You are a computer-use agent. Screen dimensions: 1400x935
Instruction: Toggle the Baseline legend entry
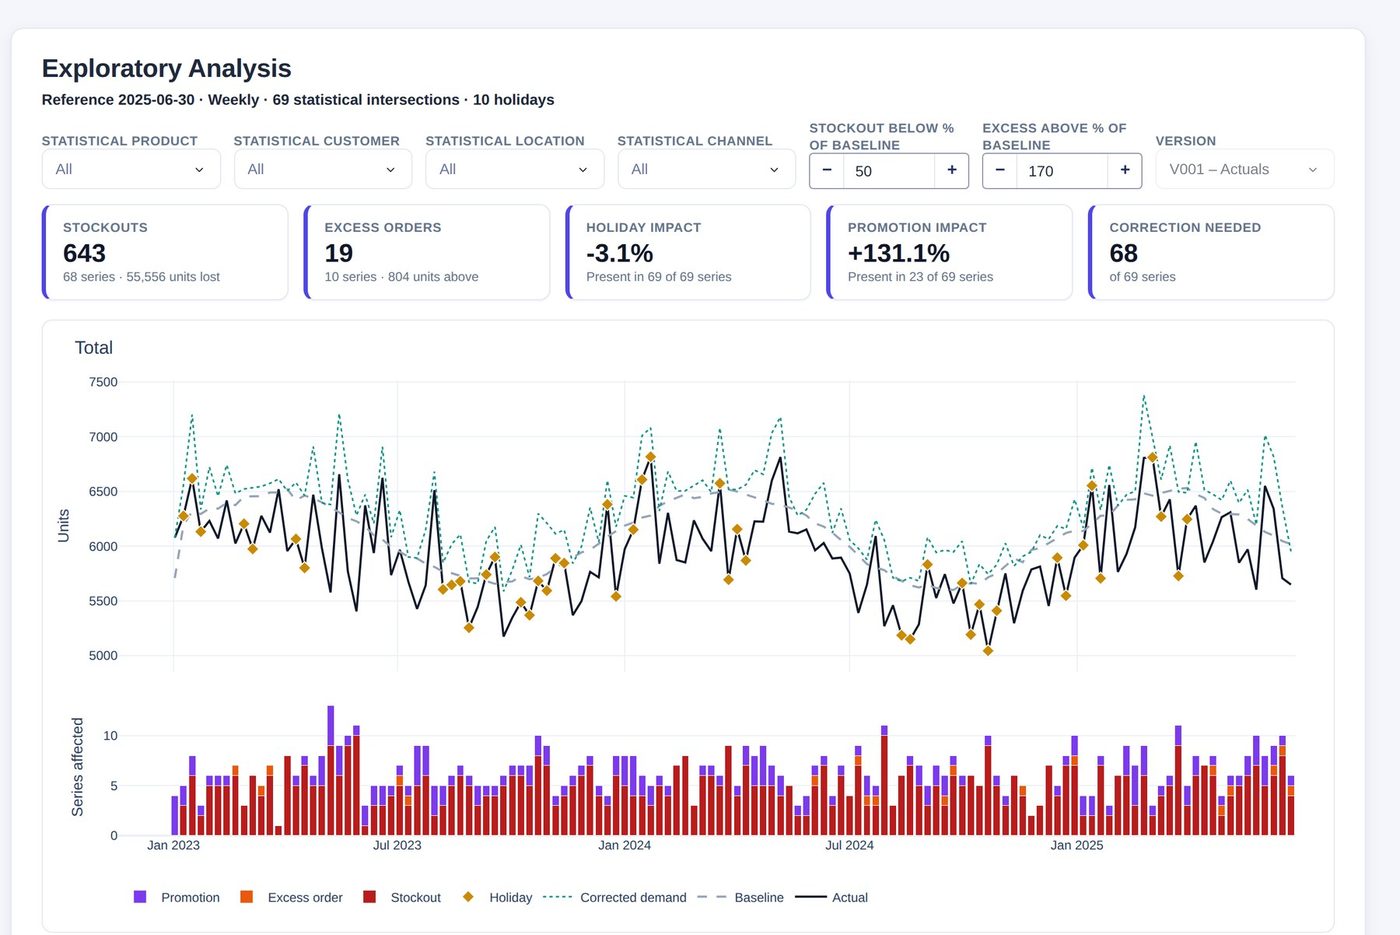(741, 897)
